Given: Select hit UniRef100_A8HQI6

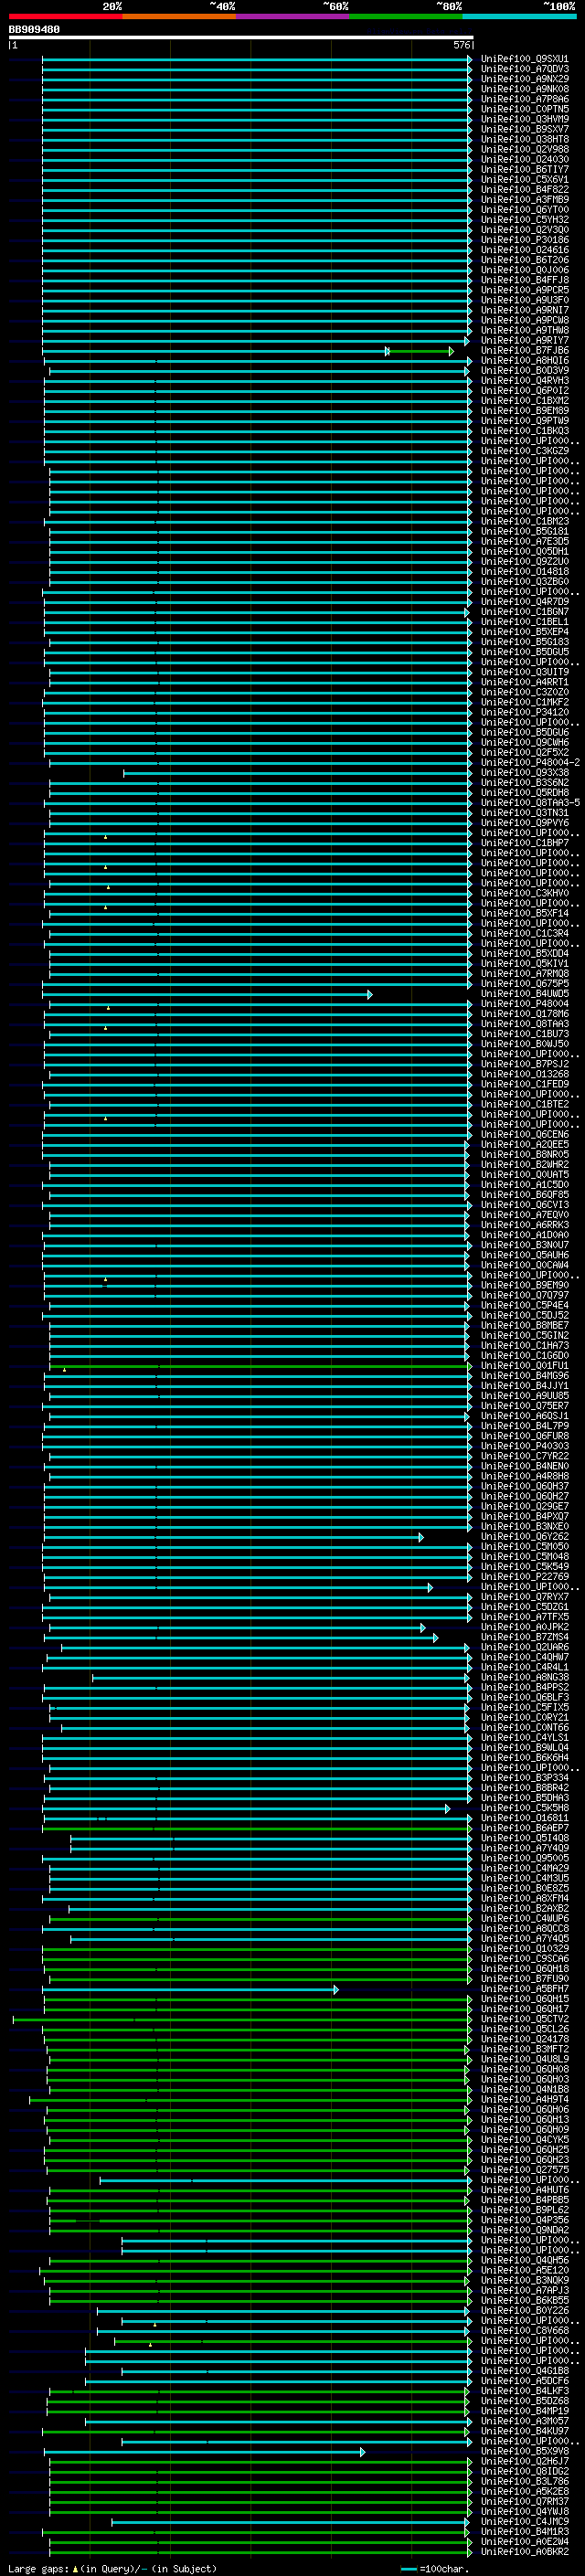Looking at the screenshot, I should (524, 361).
